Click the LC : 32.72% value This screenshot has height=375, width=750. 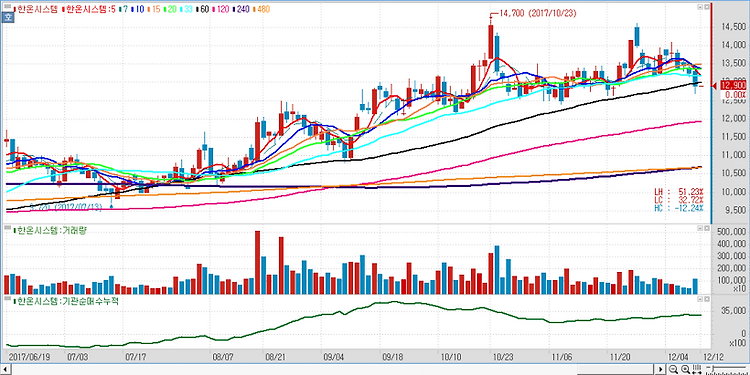tap(679, 199)
